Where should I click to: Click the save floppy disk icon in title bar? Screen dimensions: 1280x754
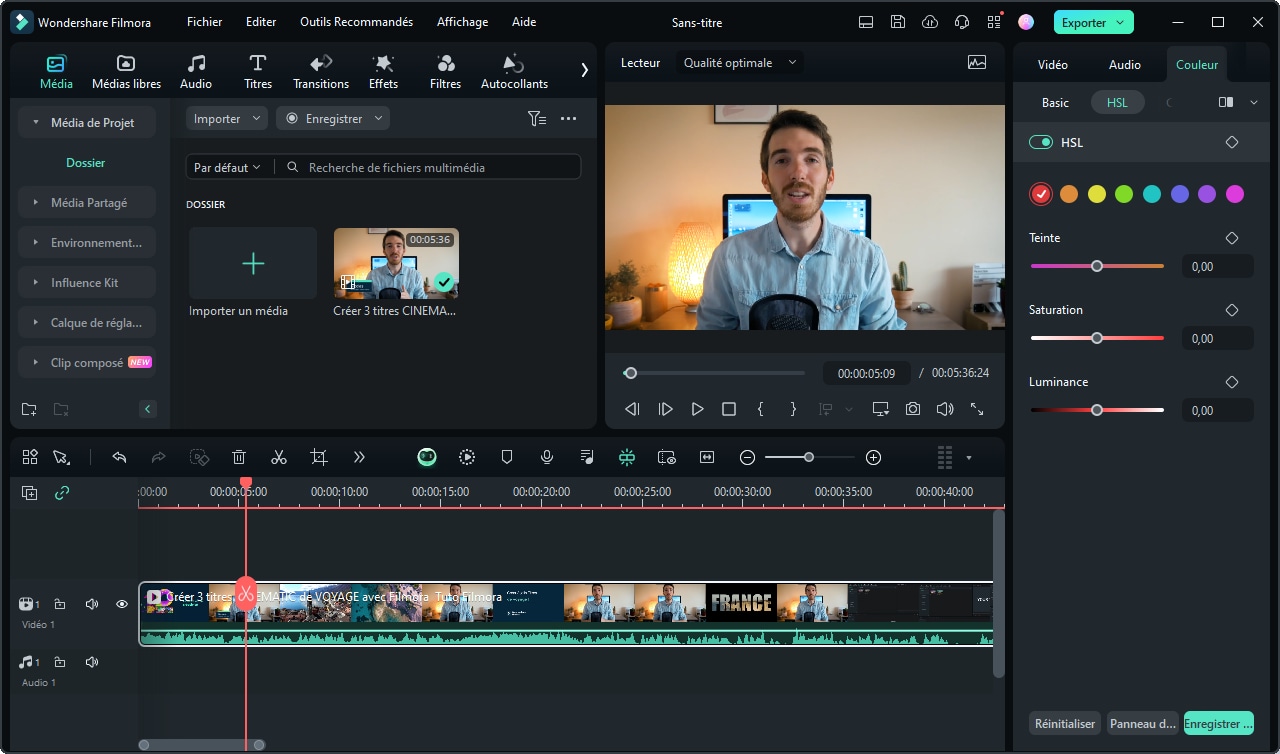coord(898,22)
